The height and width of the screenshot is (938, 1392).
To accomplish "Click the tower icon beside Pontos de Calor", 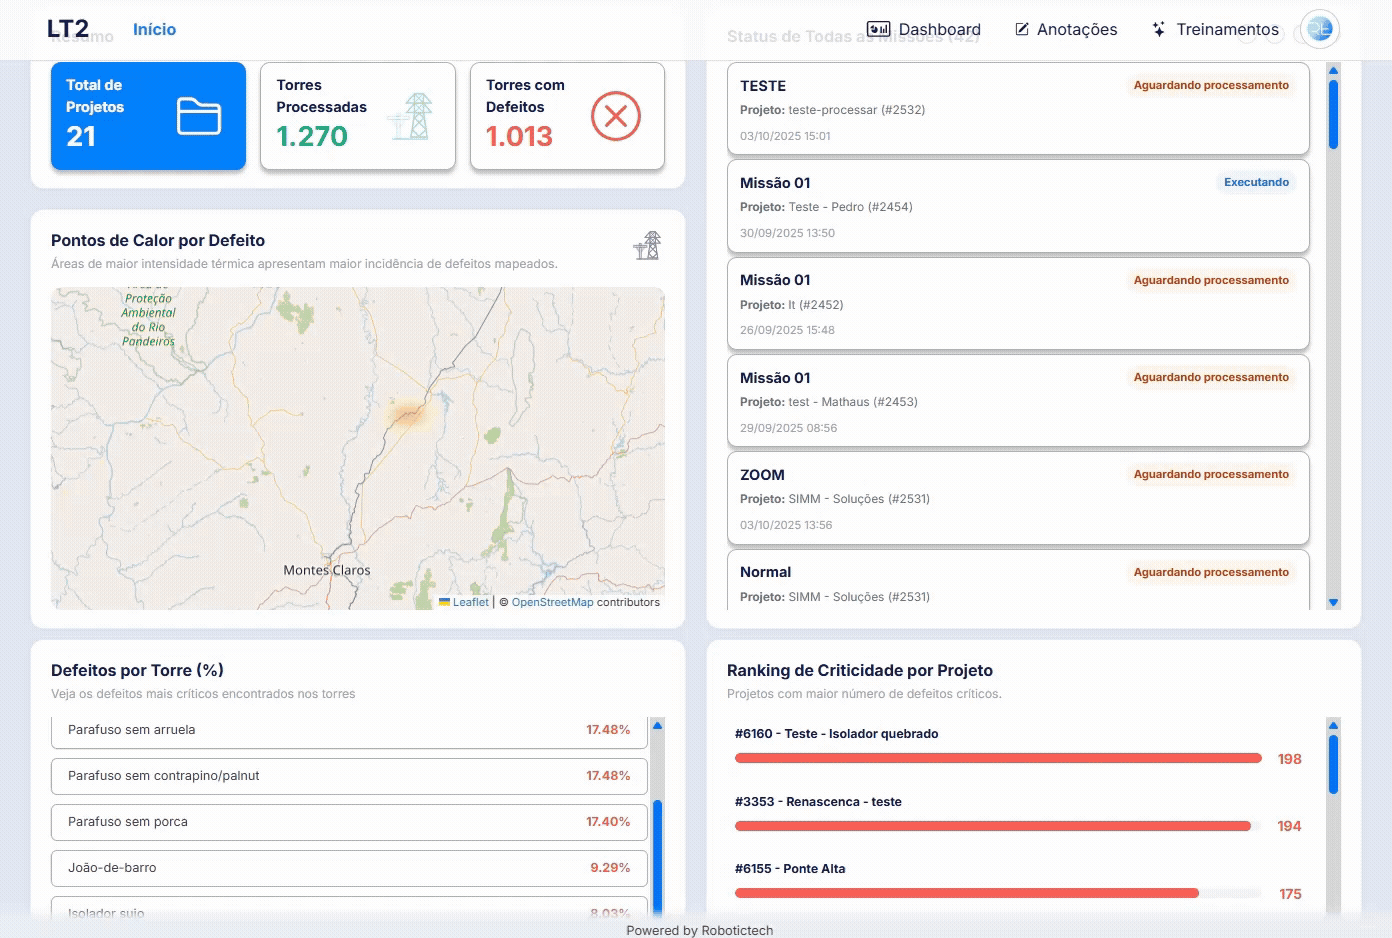I will [x=648, y=245].
